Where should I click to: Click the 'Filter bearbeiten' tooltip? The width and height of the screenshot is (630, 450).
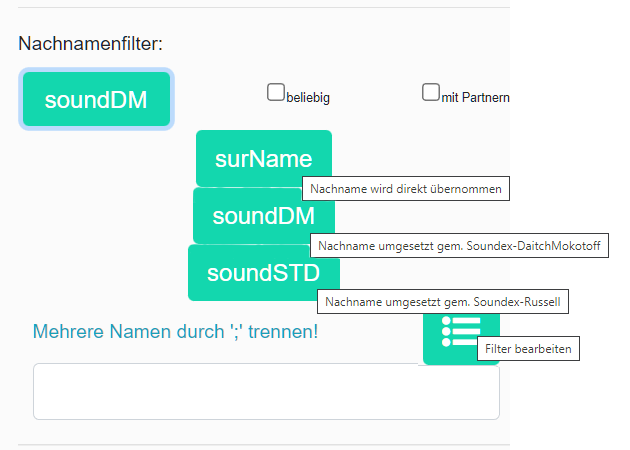pyautogui.click(x=529, y=349)
